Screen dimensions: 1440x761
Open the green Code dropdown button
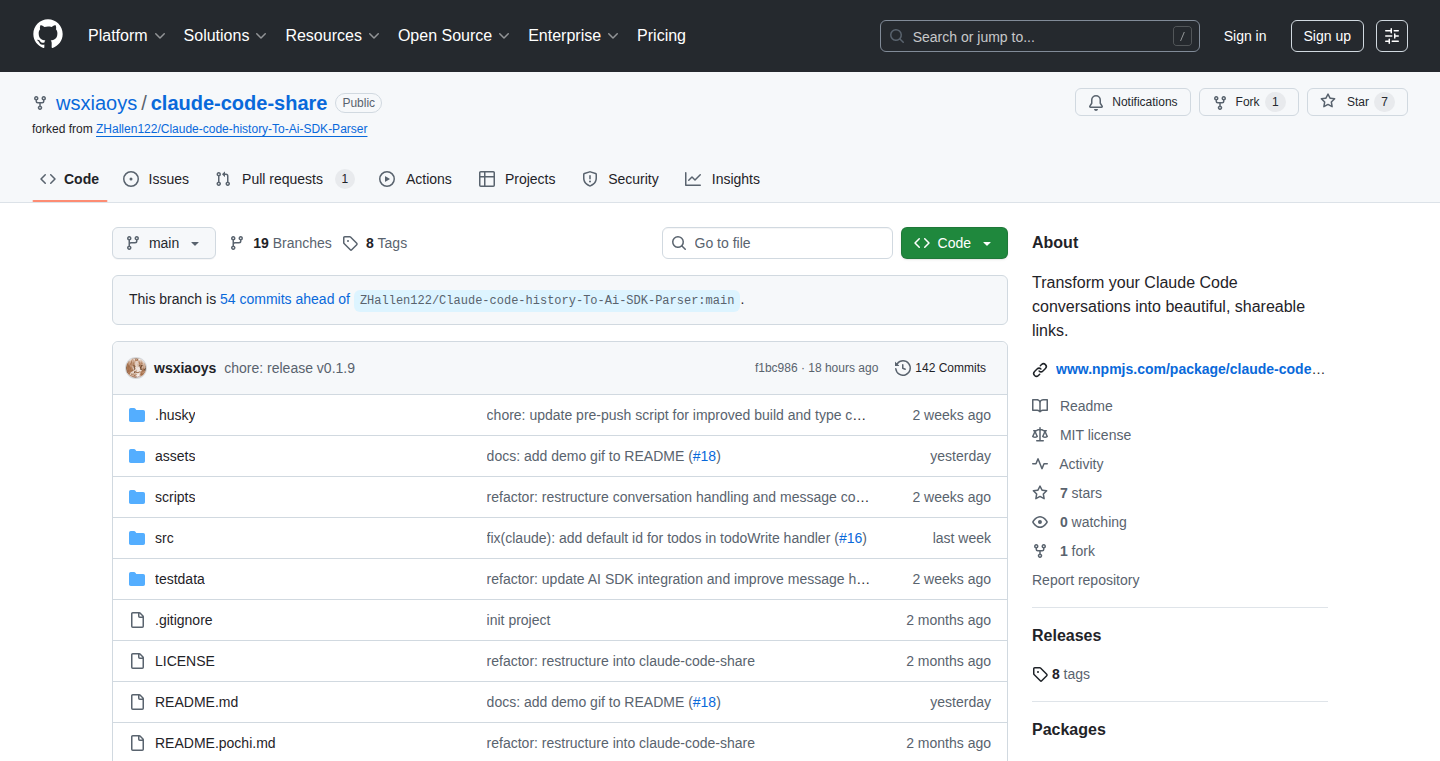point(954,243)
